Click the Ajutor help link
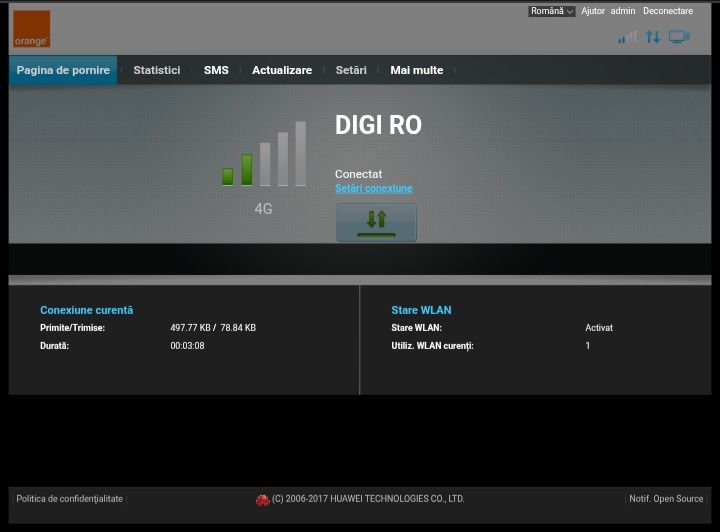Image resolution: width=720 pixels, height=532 pixels. [x=593, y=11]
